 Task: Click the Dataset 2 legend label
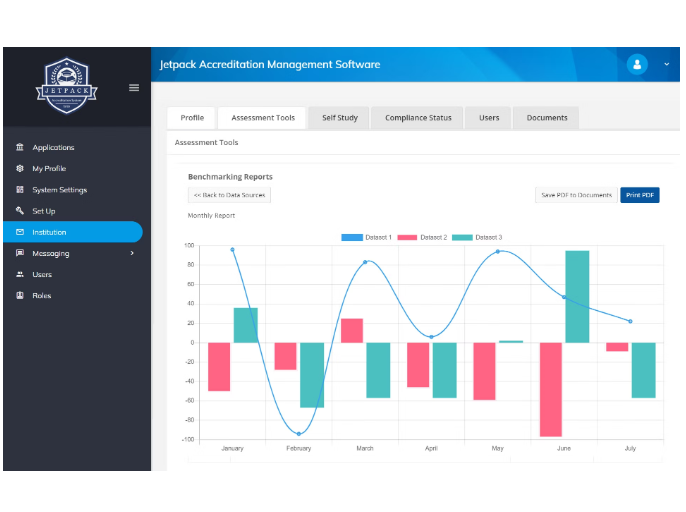[433, 237]
